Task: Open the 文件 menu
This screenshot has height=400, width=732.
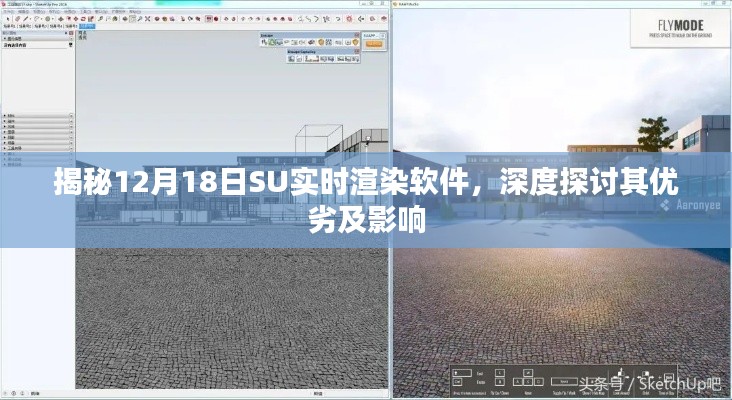Action: (x=8, y=12)
